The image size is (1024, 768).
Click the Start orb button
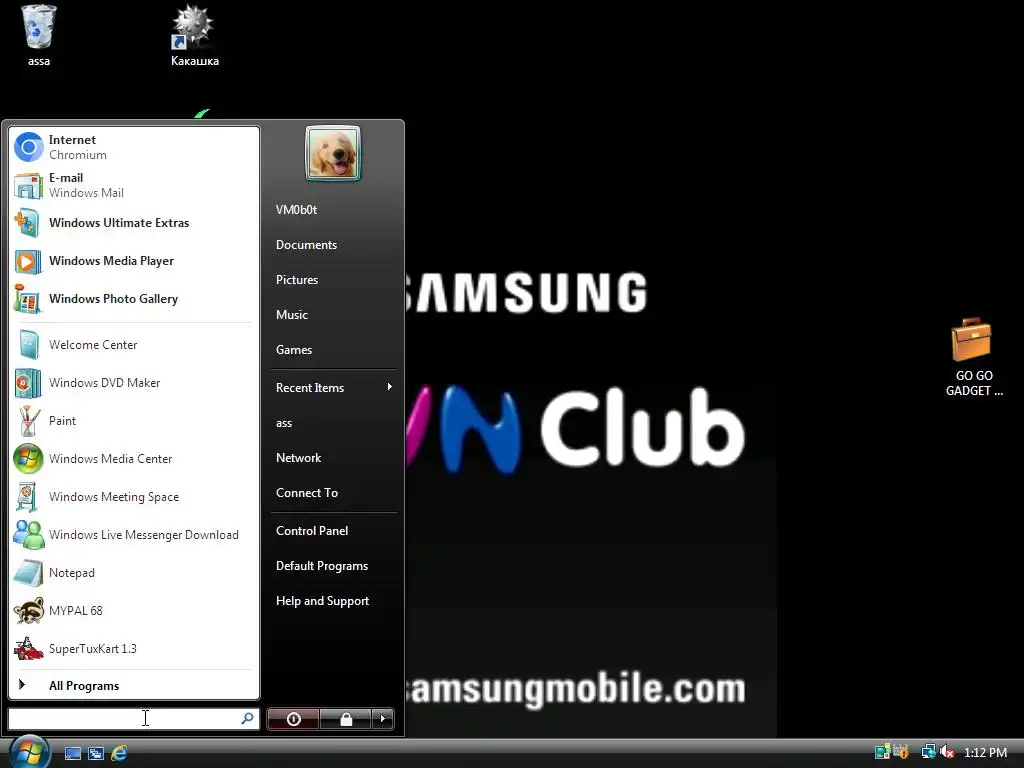(x=29, y=752)
